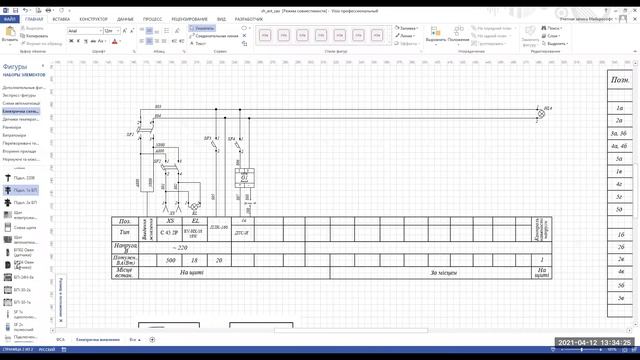Pick the SF 1х однополюсний breaker shape
This screenshot has width=640, height=360.
point(20,314)
